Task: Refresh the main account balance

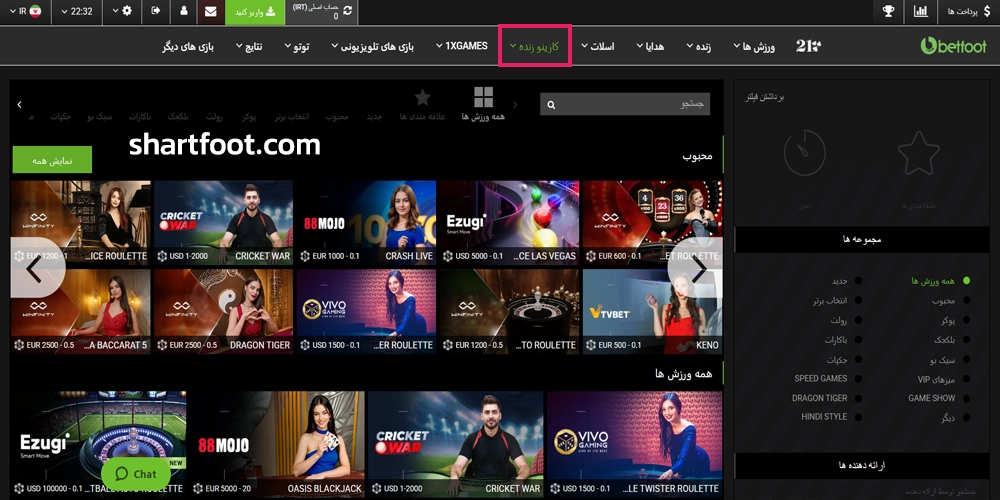Action: pyautogui.click(x=347, y=12)
